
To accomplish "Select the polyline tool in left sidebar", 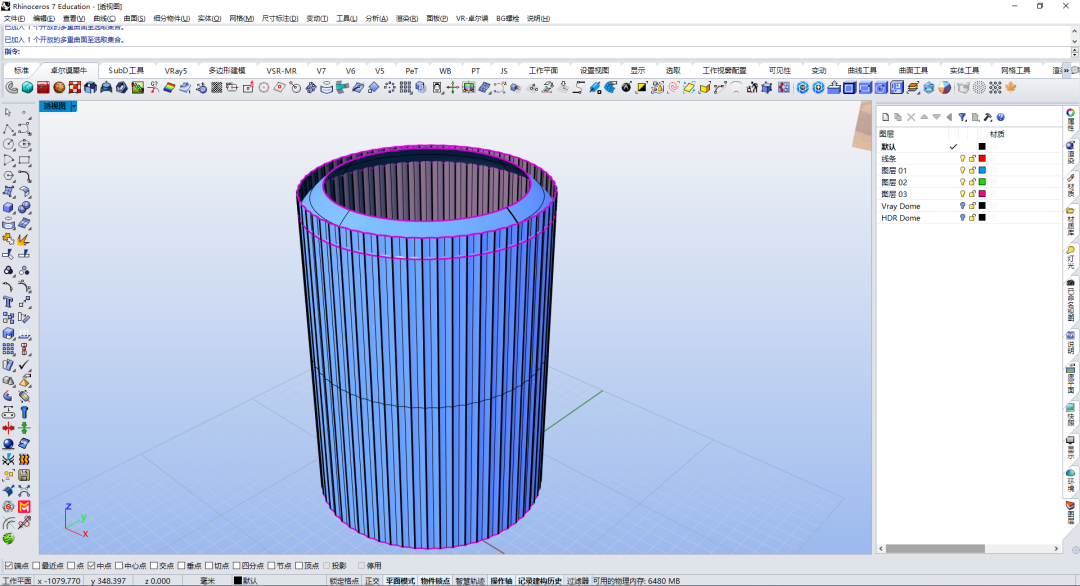I will [x=8, y=129].
